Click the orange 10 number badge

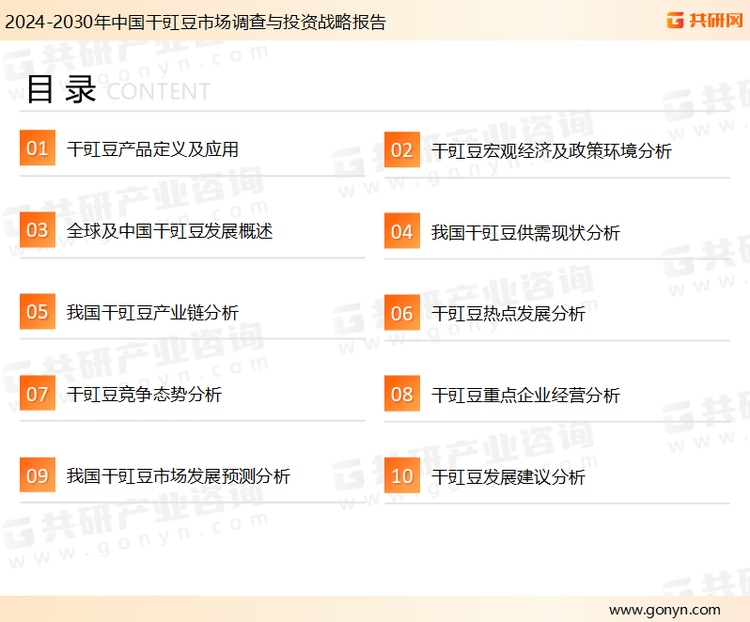402,476
